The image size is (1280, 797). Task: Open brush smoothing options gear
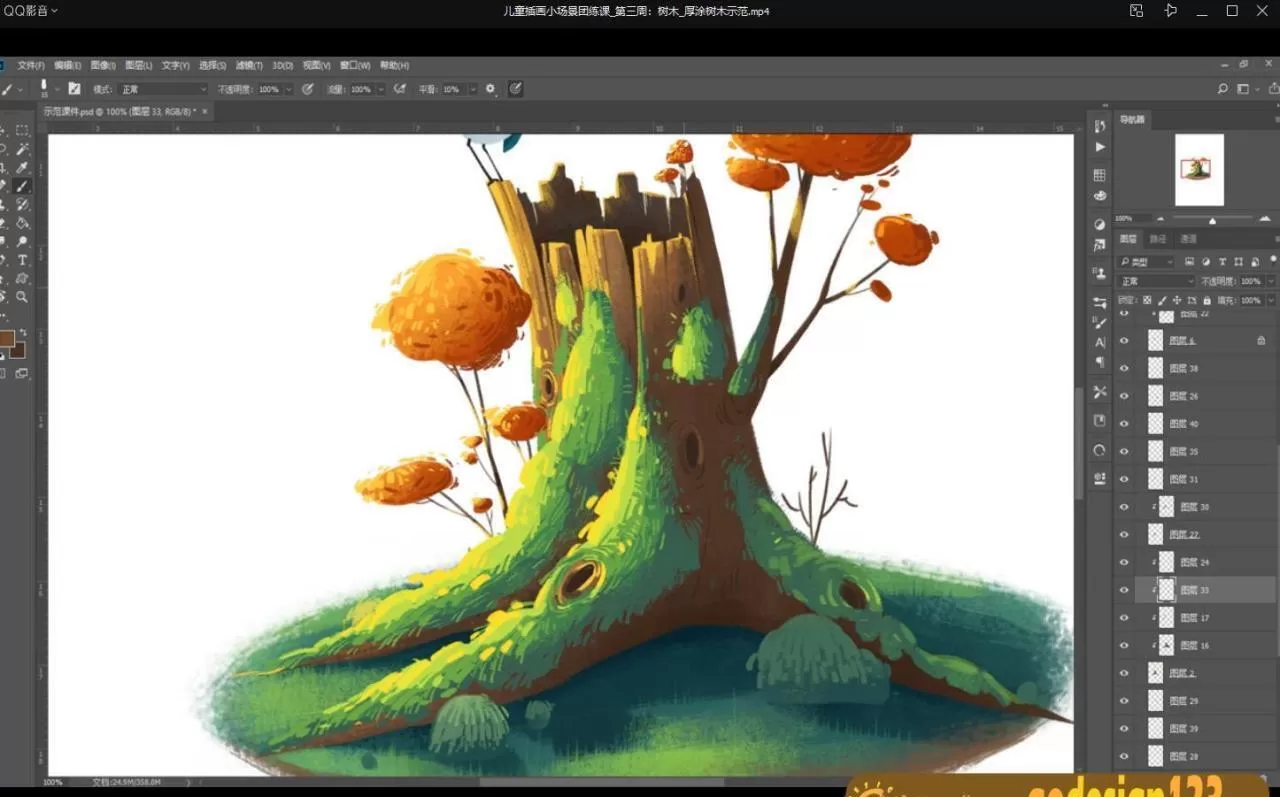tap(490, 89)
